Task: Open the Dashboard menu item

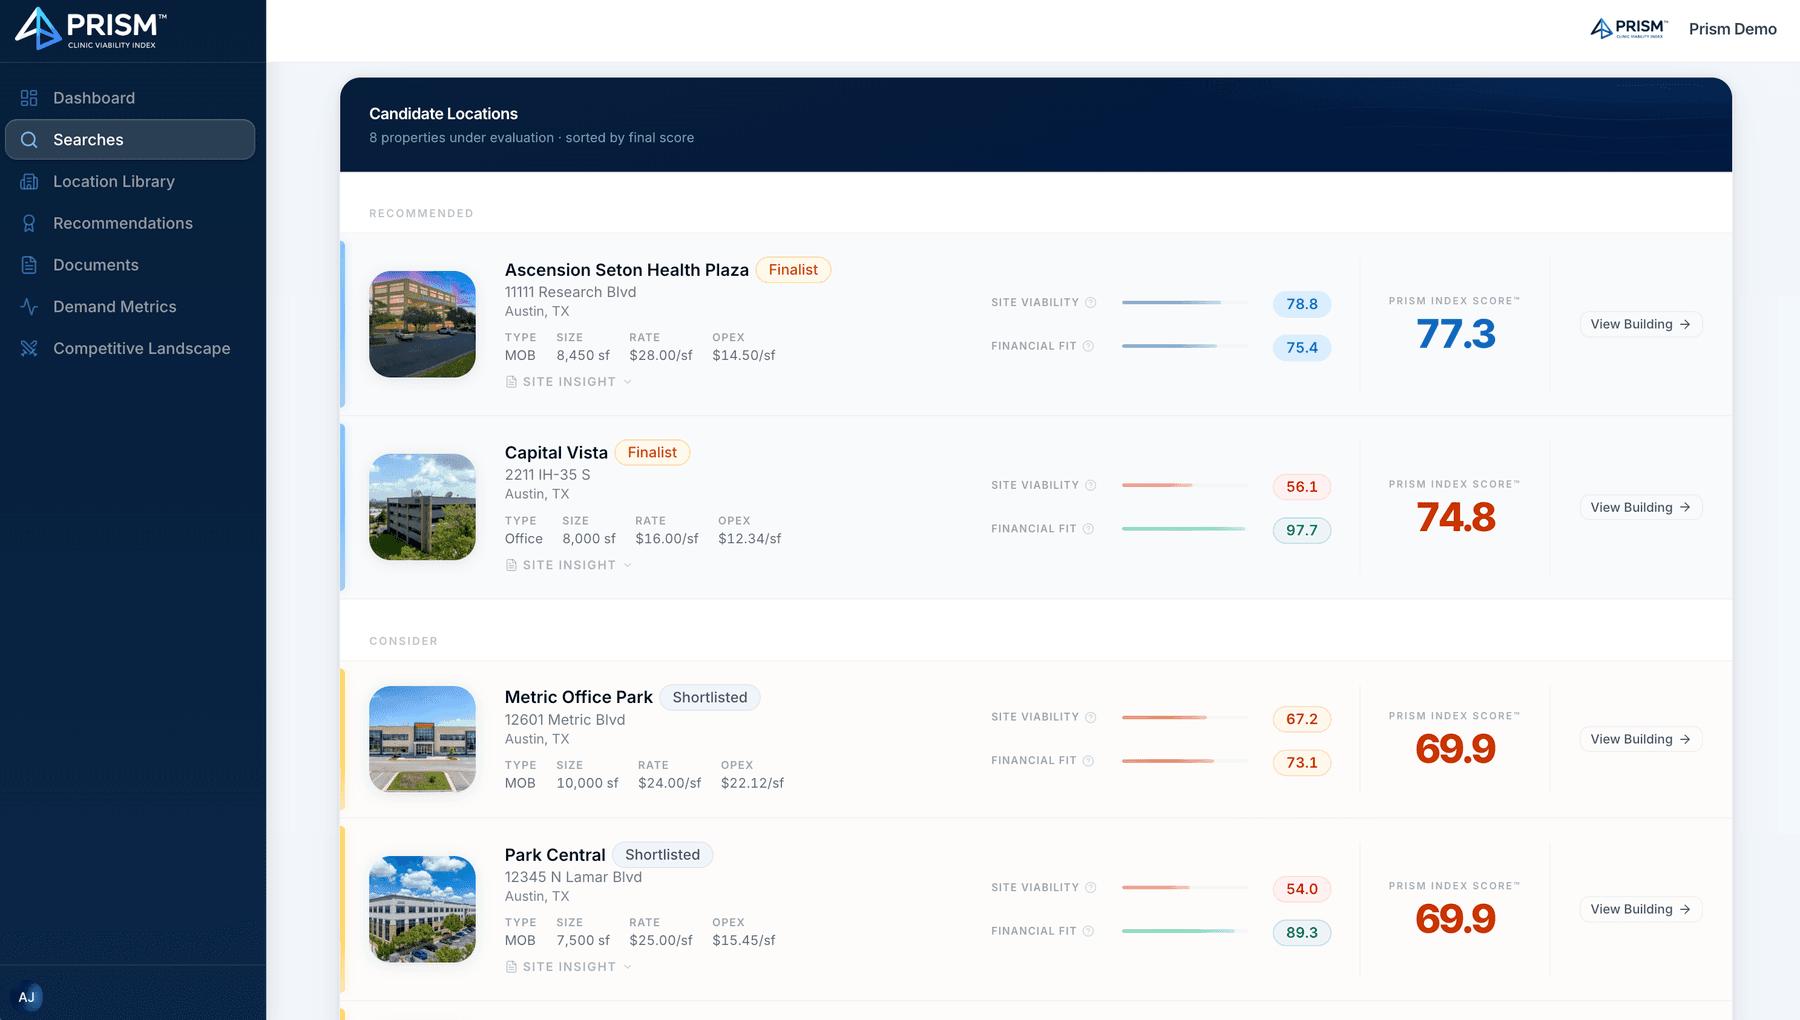Action: tap(130, 98)
